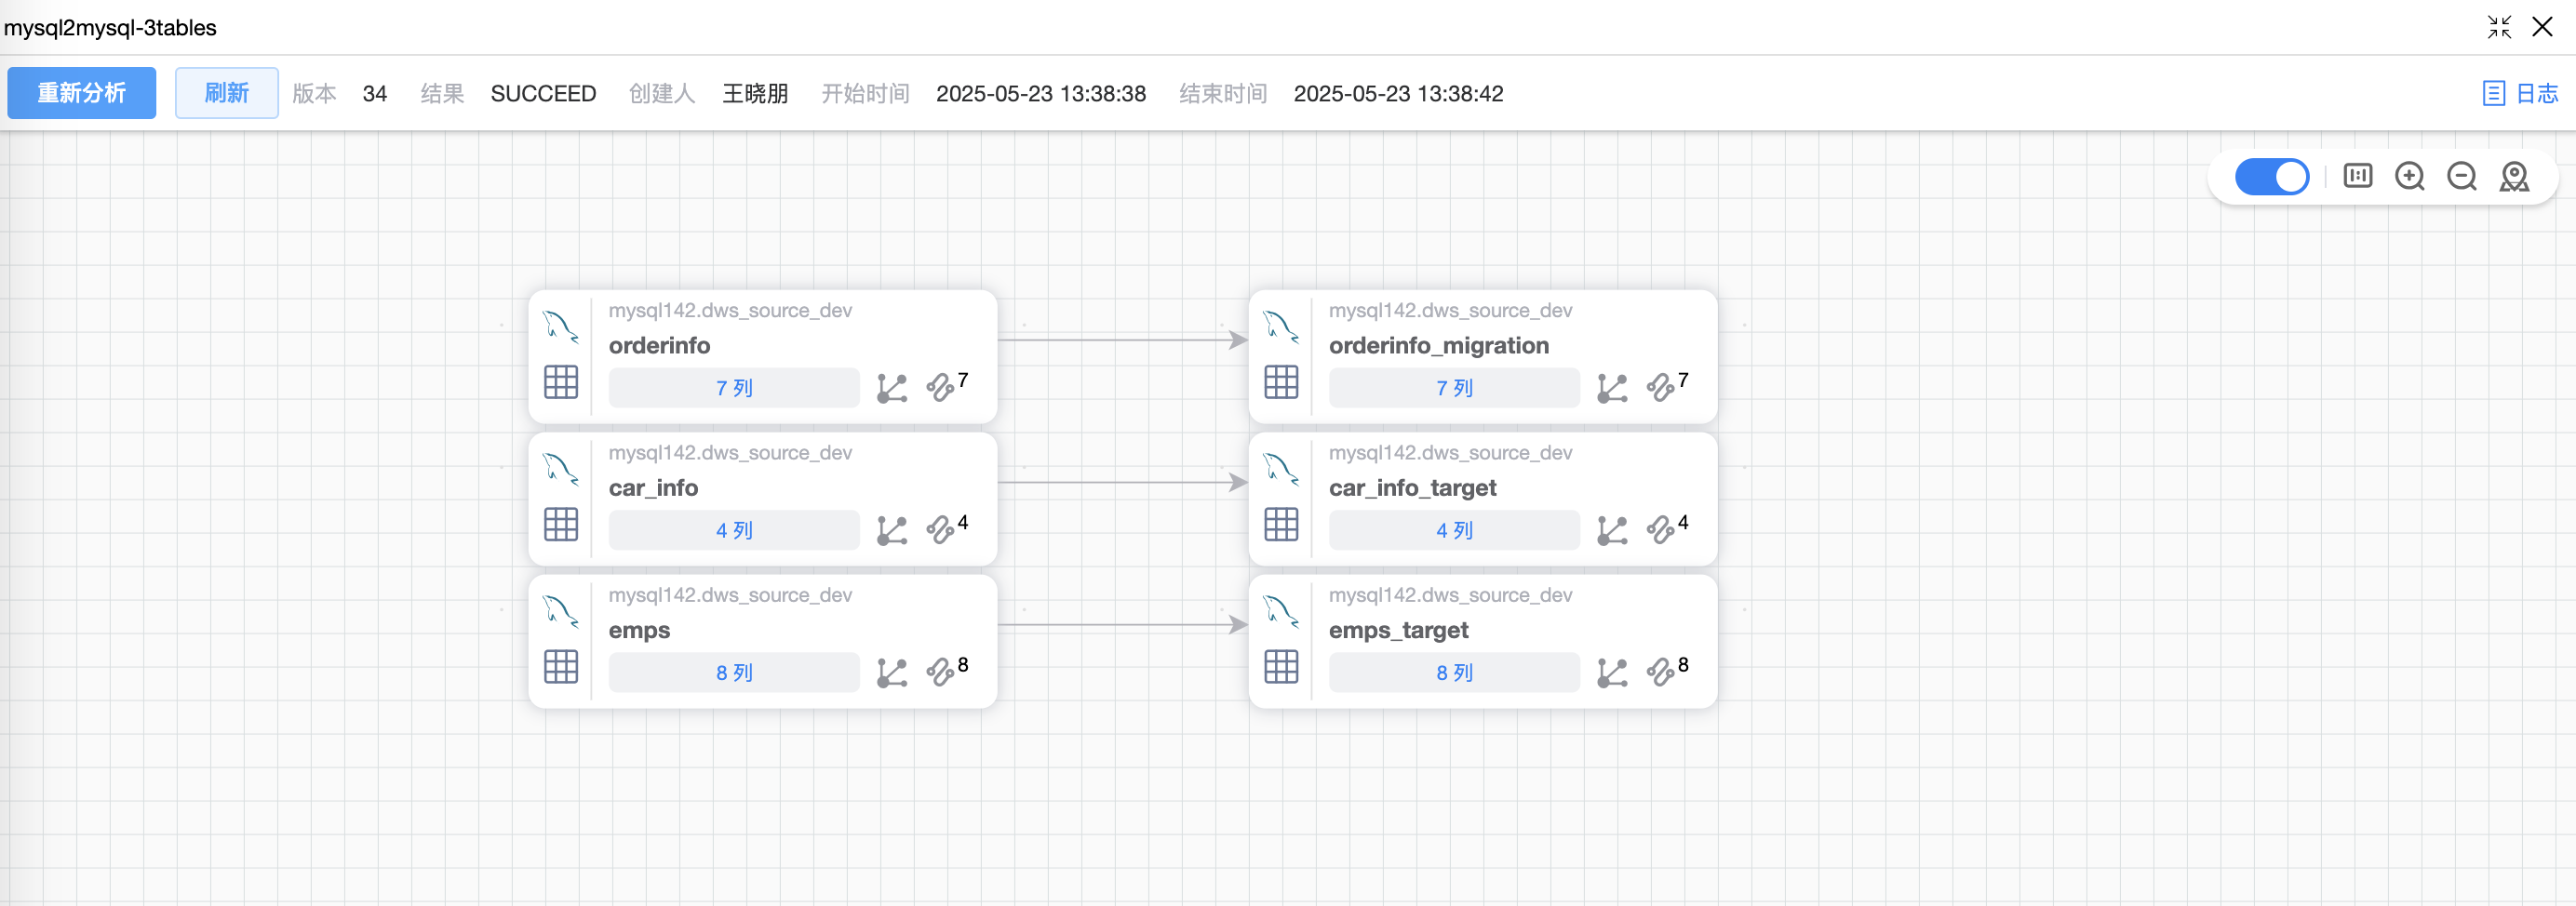Toggle the blue switch in canvas toolbar
The height and width of the screenshot is (906, 2576).
[x=2271, y=177]
